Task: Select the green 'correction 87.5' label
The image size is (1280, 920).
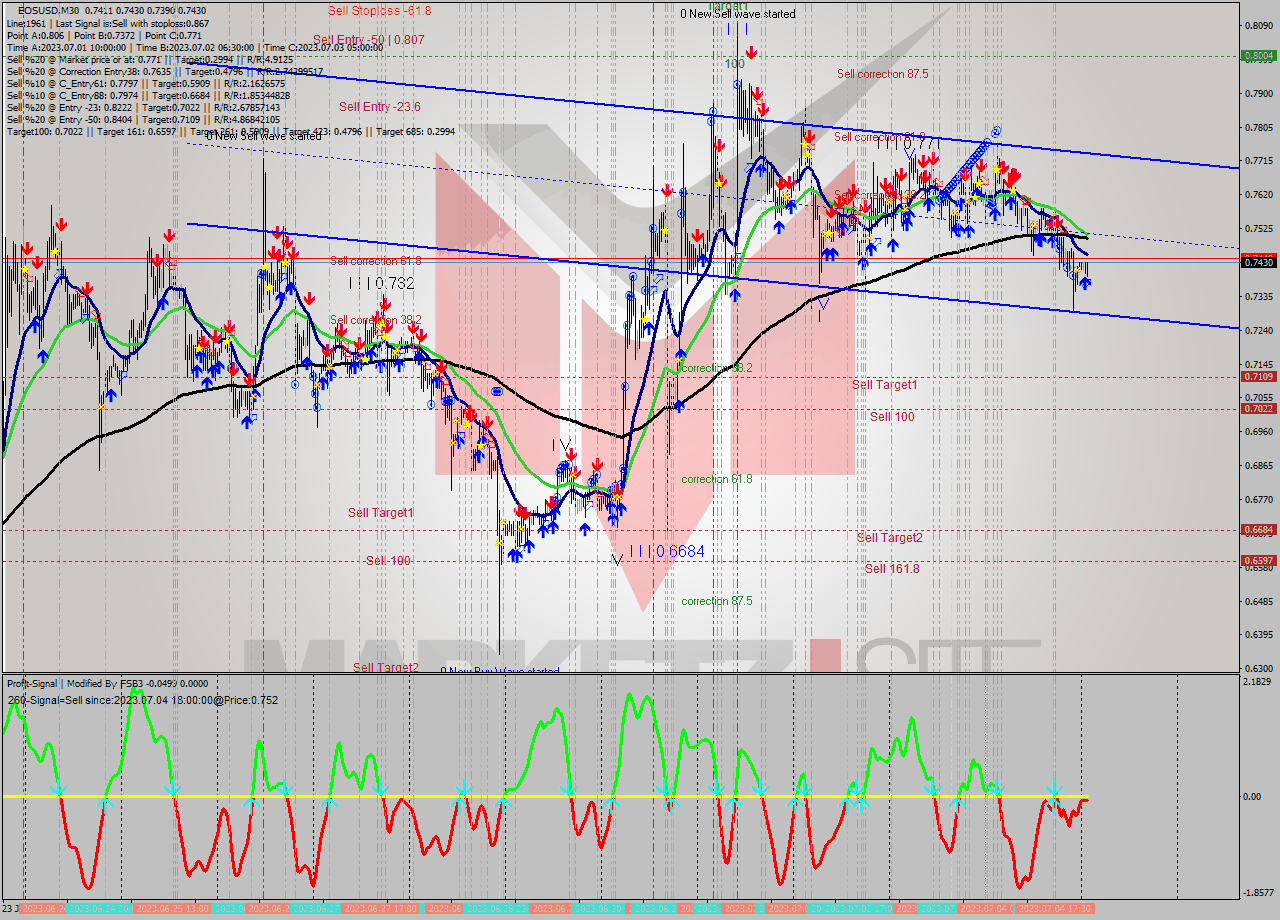Action: pos(717,601)
